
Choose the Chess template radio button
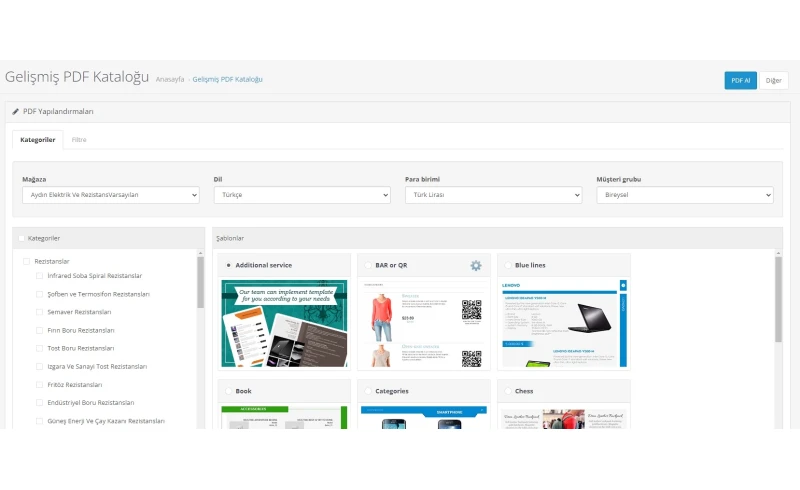click(x=508, y=391)
